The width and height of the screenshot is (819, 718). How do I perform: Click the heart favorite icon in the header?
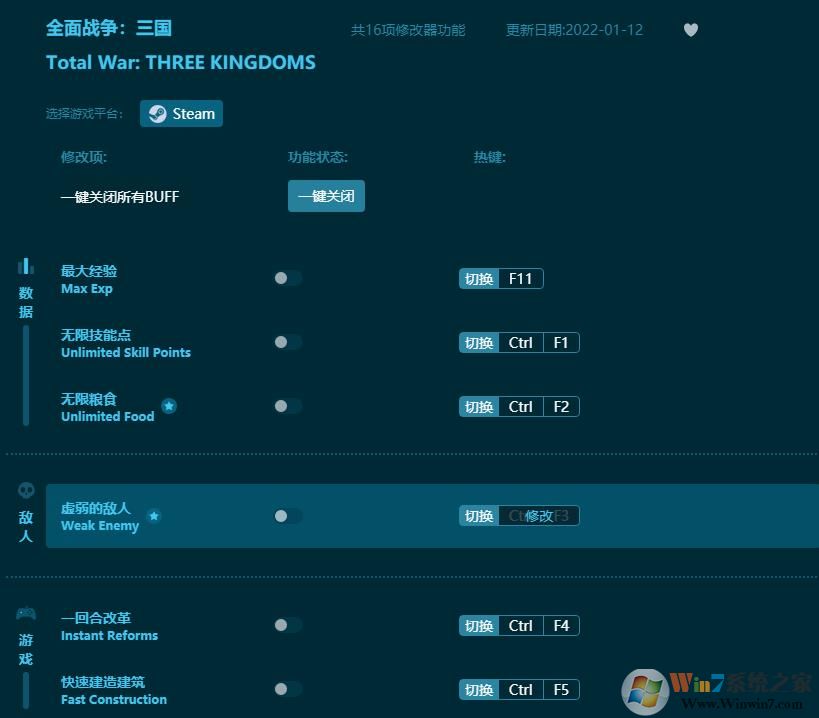(690, 30)
